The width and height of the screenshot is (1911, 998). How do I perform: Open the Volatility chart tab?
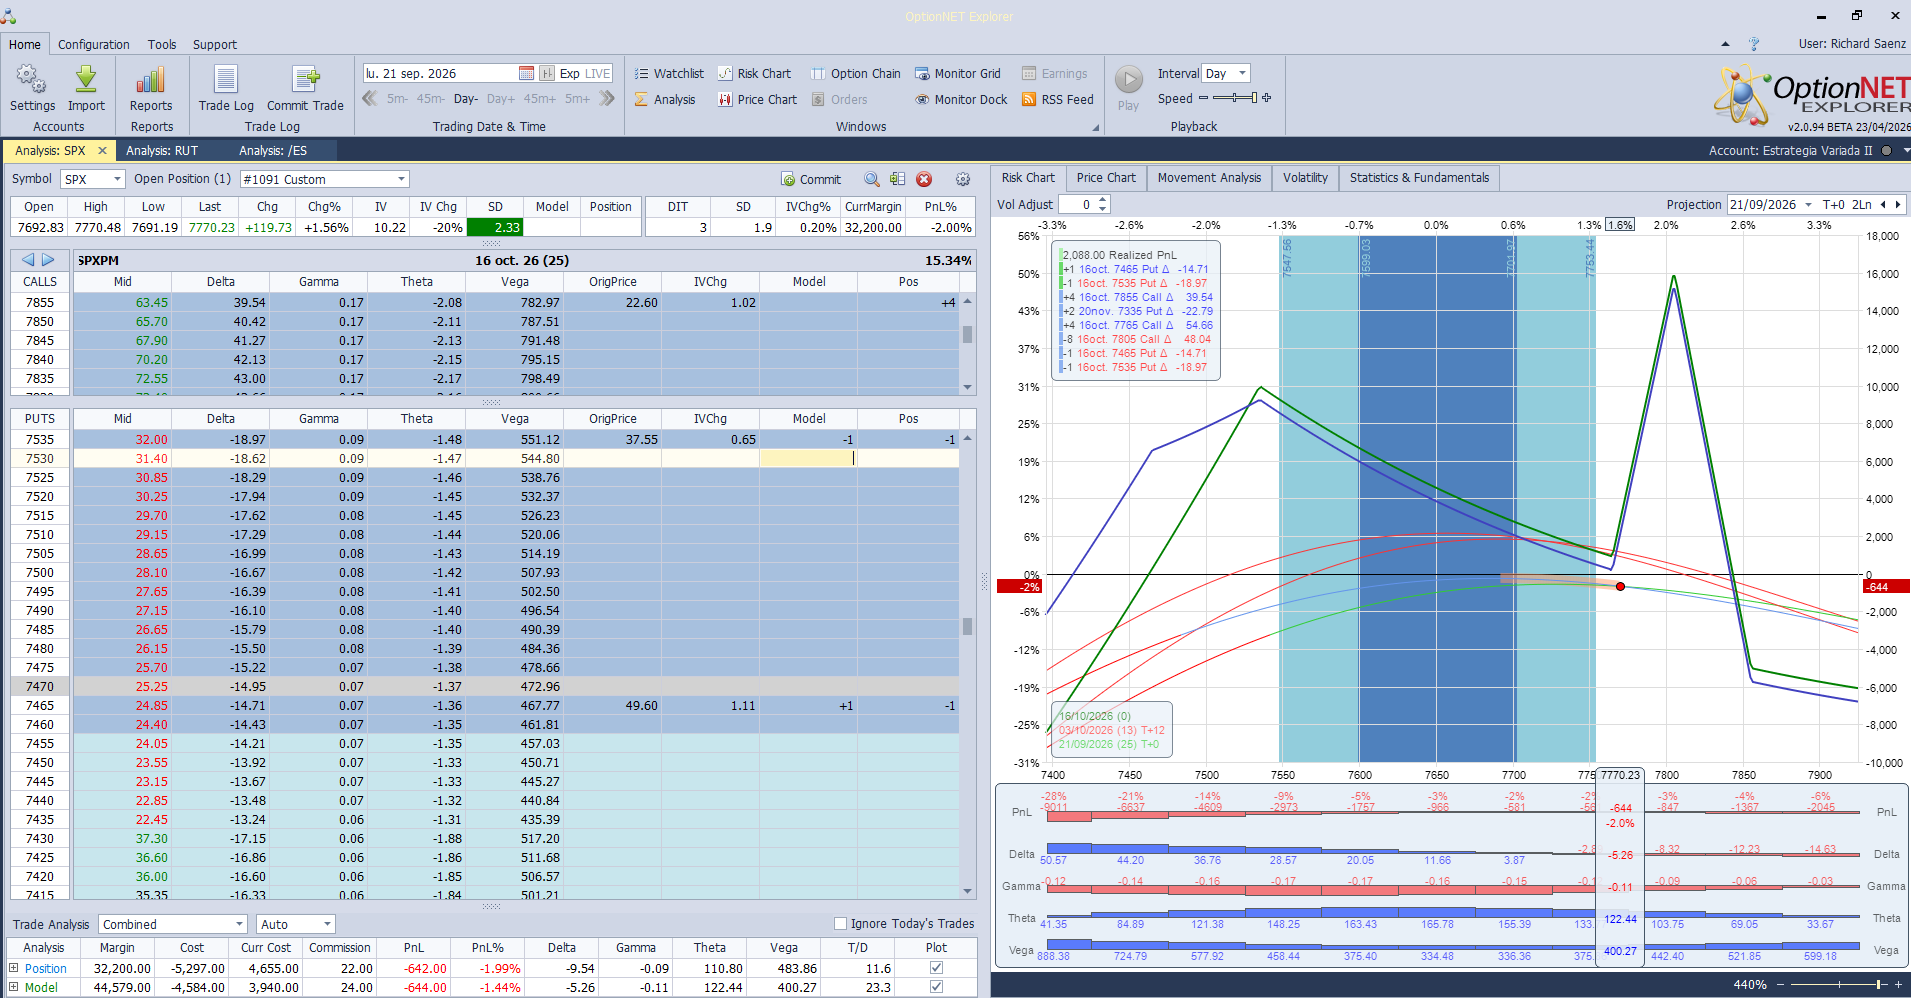tap(1305, 178)
